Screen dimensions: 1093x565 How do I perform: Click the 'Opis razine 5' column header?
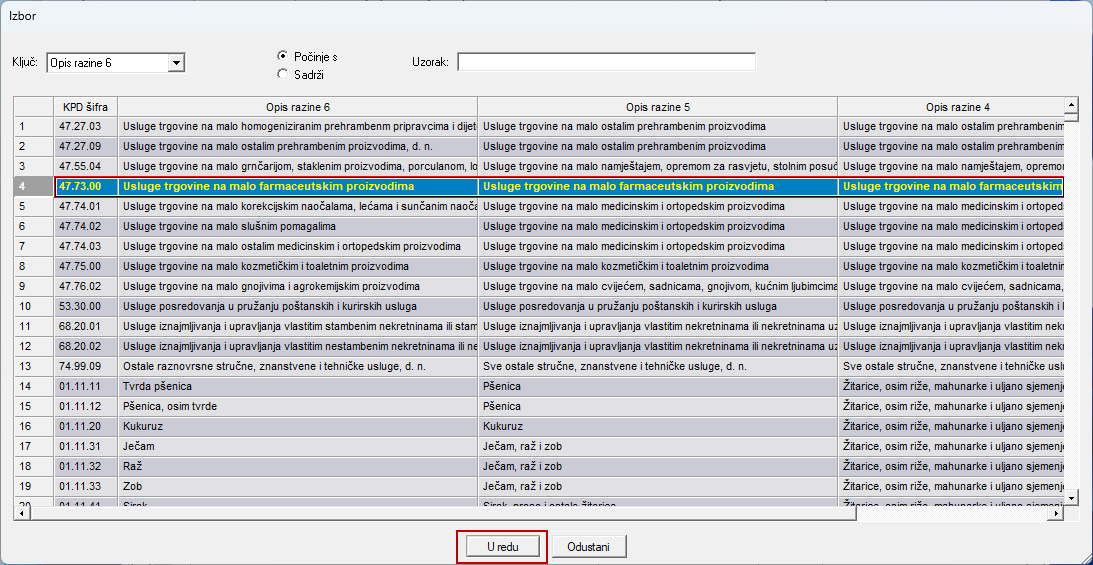click(657, 106)
